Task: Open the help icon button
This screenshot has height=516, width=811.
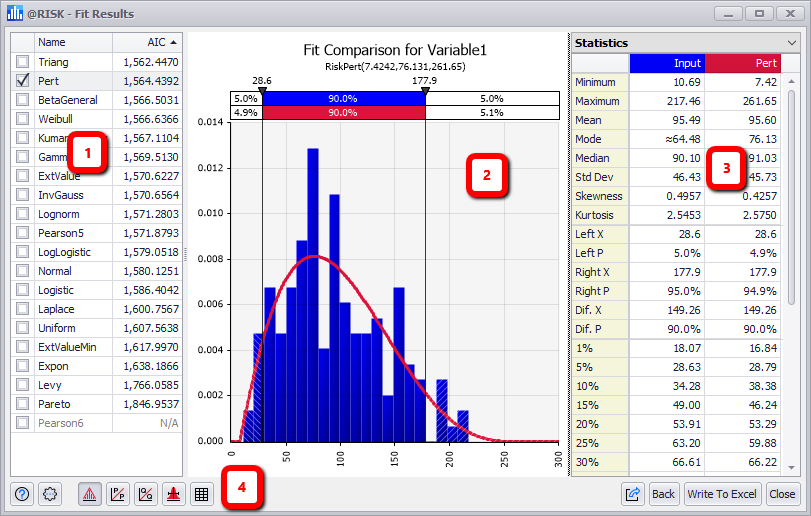Action: [x=23, y=493]
